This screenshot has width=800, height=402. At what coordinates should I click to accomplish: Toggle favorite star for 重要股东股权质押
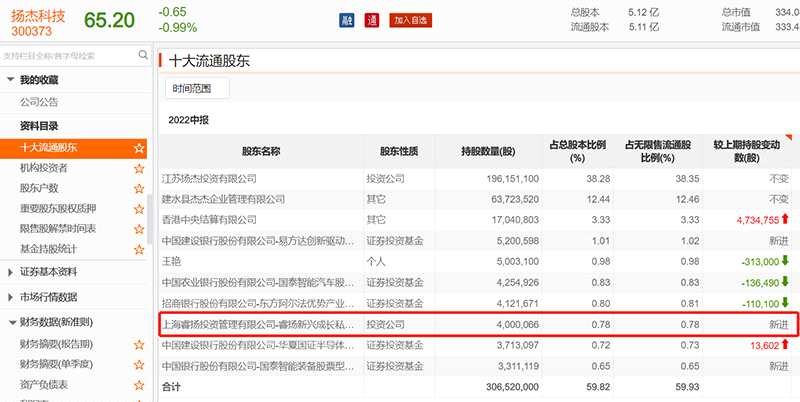point(139,209)
